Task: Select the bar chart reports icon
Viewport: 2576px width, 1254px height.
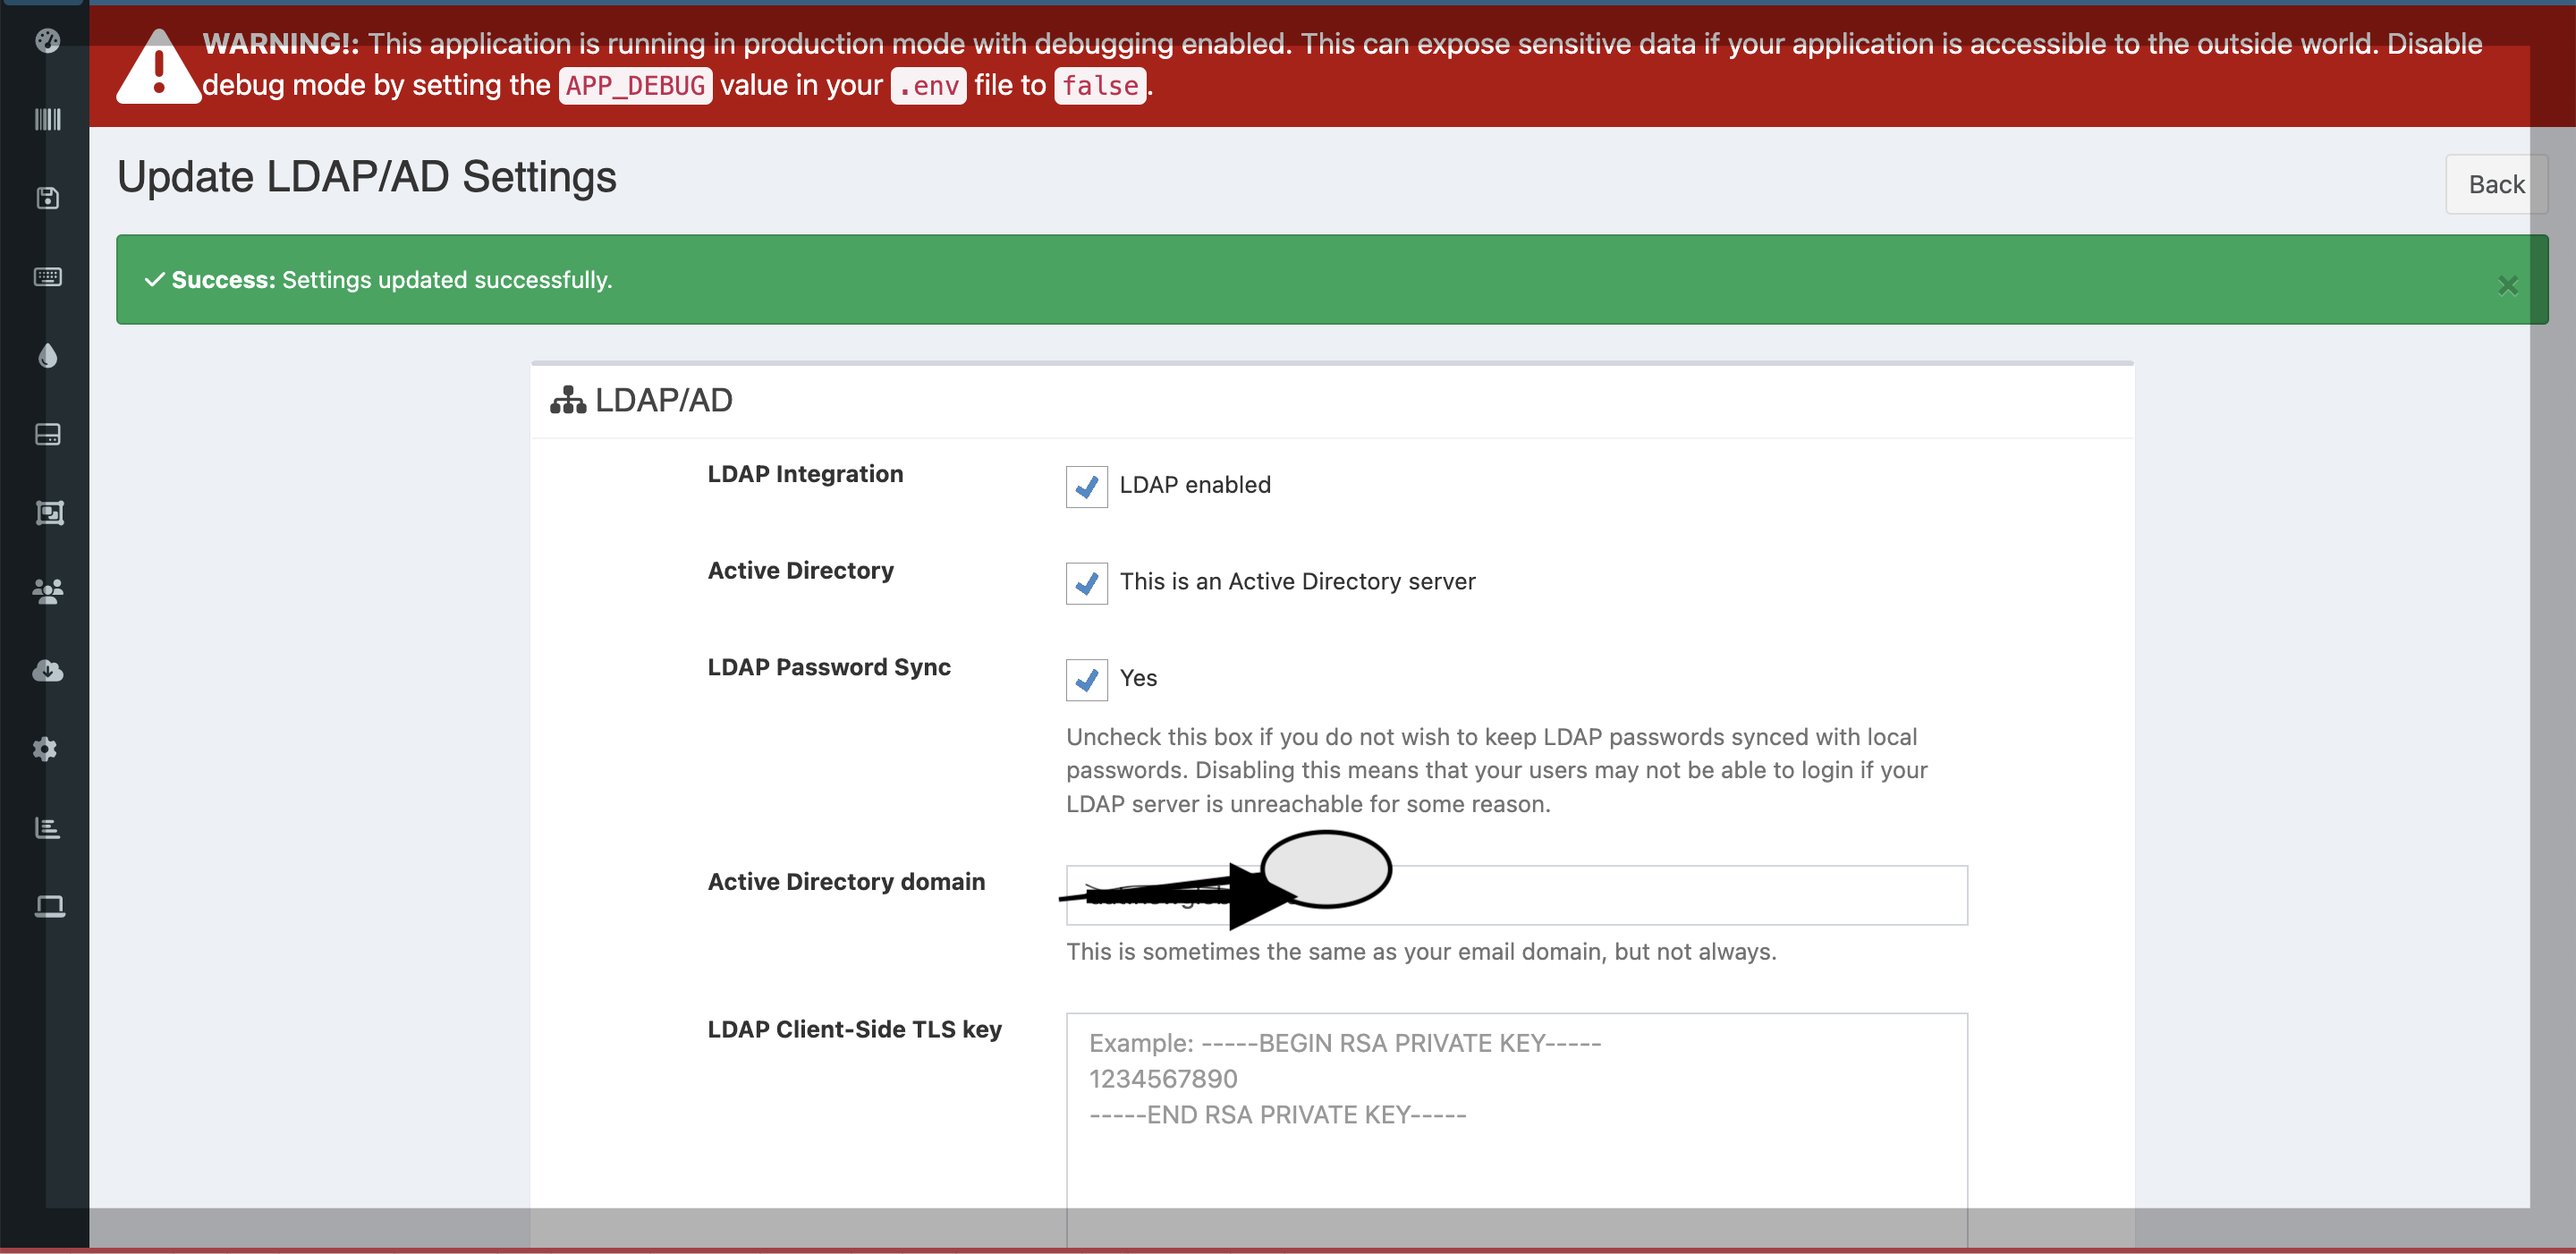Action: click(x=48, y=827)
